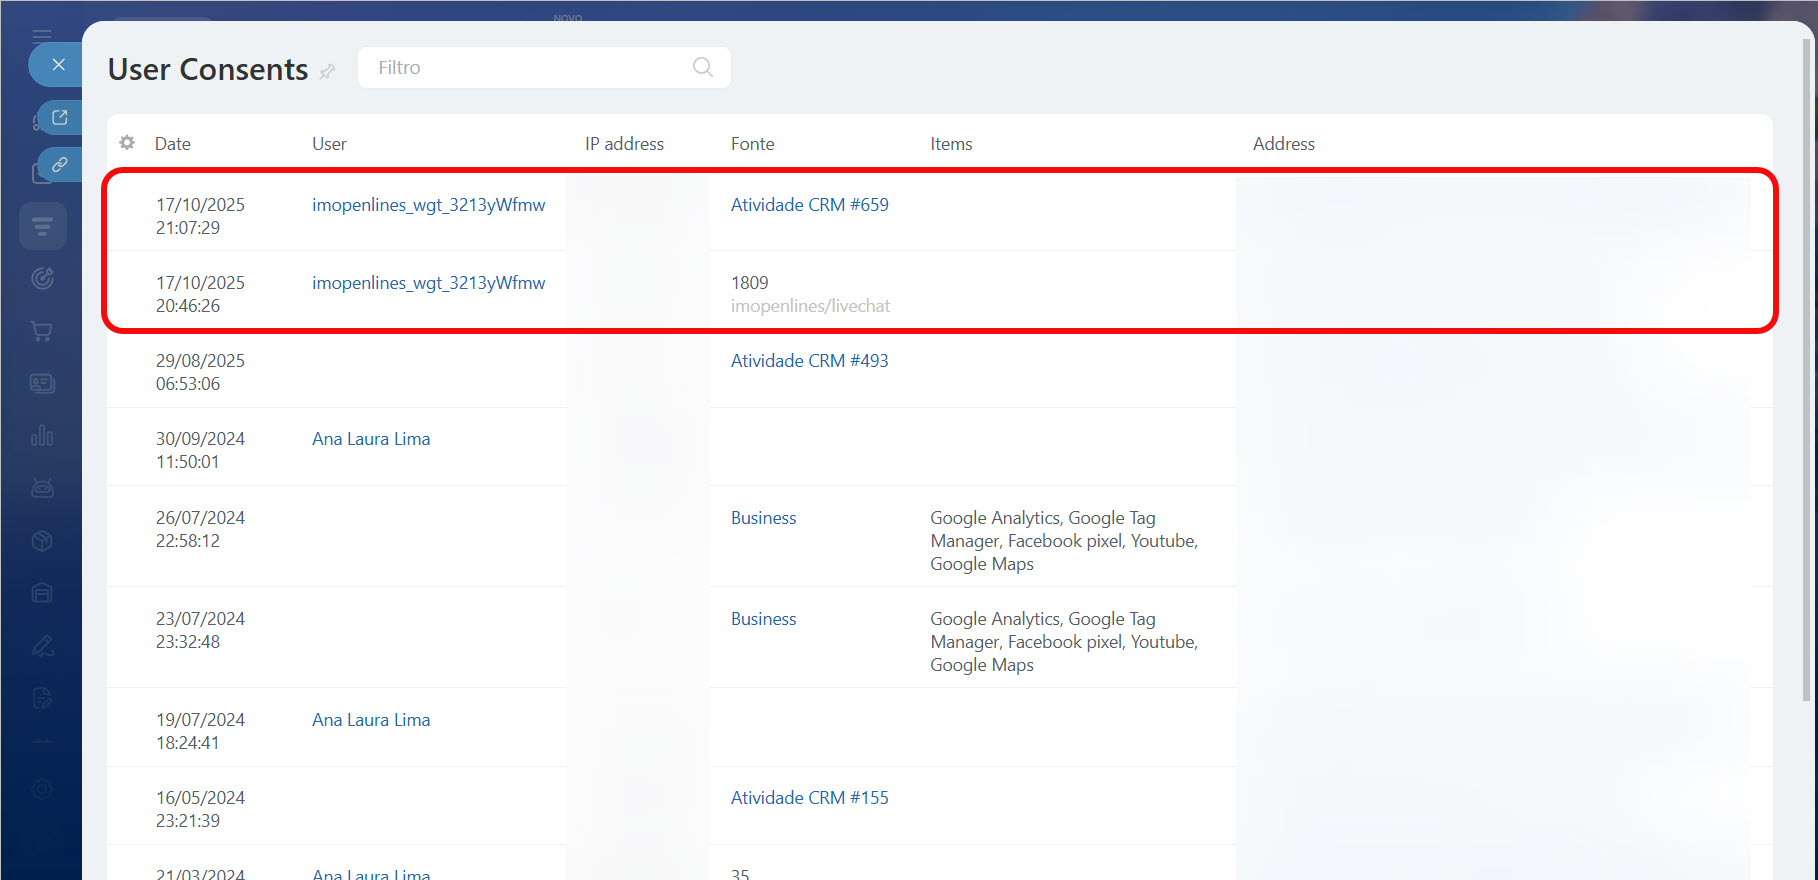This screenshot has width=1818, height=880.
Task: Close the User Consents slider panel
Action: tap(58, 65)
